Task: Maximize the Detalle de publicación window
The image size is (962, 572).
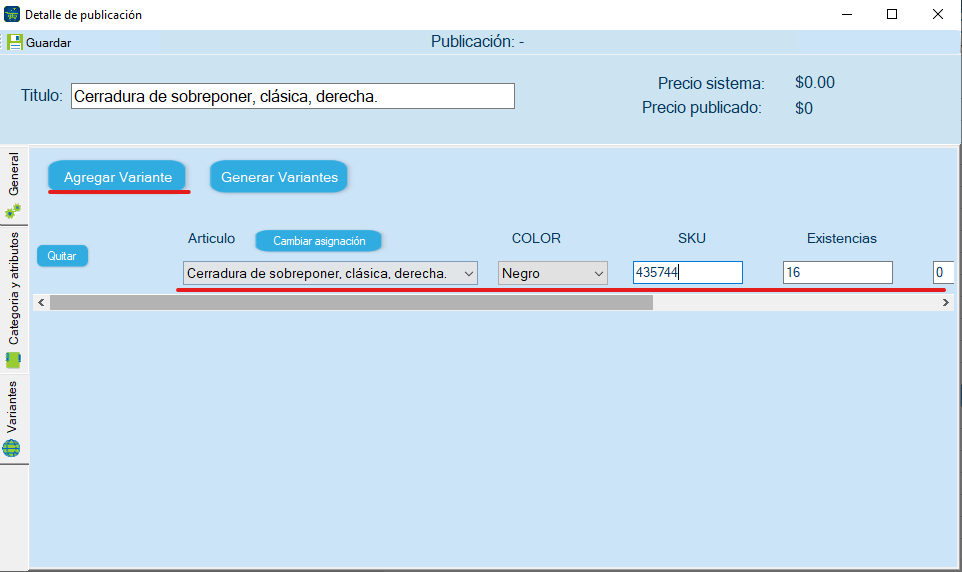Action: click(892, 14)
